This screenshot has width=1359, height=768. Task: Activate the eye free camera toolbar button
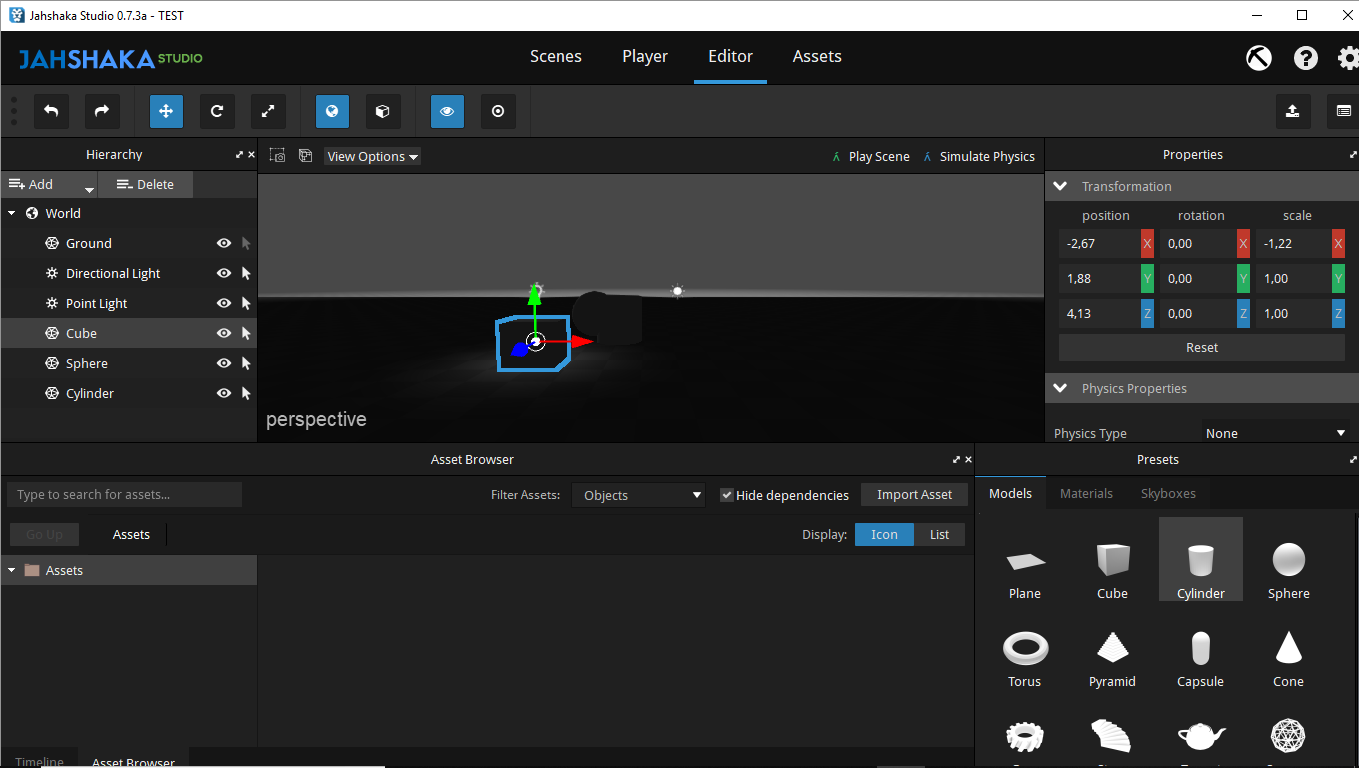(447, 111)
